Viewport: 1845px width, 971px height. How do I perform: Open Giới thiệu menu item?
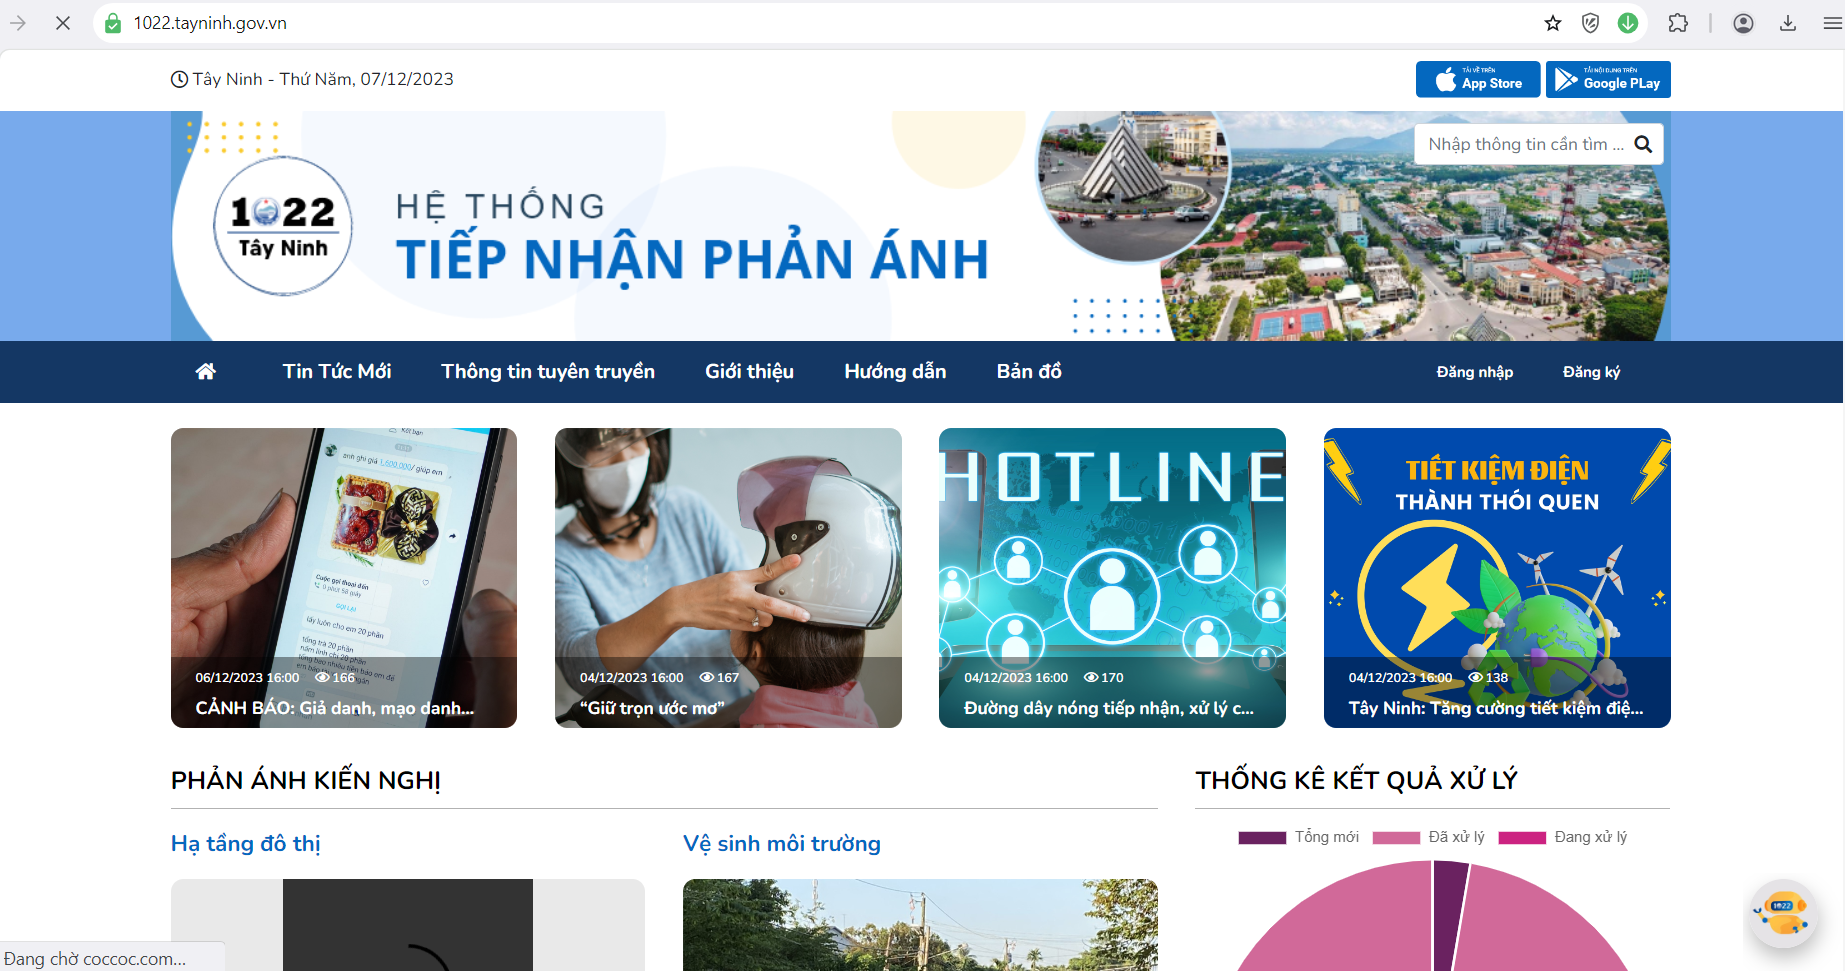[749, 371]
